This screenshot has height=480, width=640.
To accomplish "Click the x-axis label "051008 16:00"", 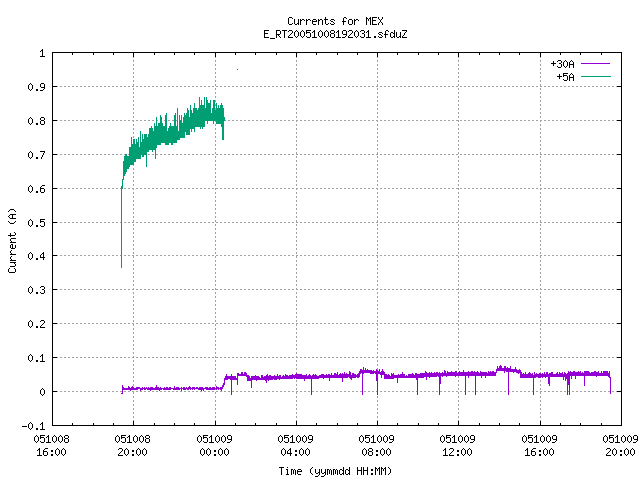I will pyautogui.click(x=51, y=446).
